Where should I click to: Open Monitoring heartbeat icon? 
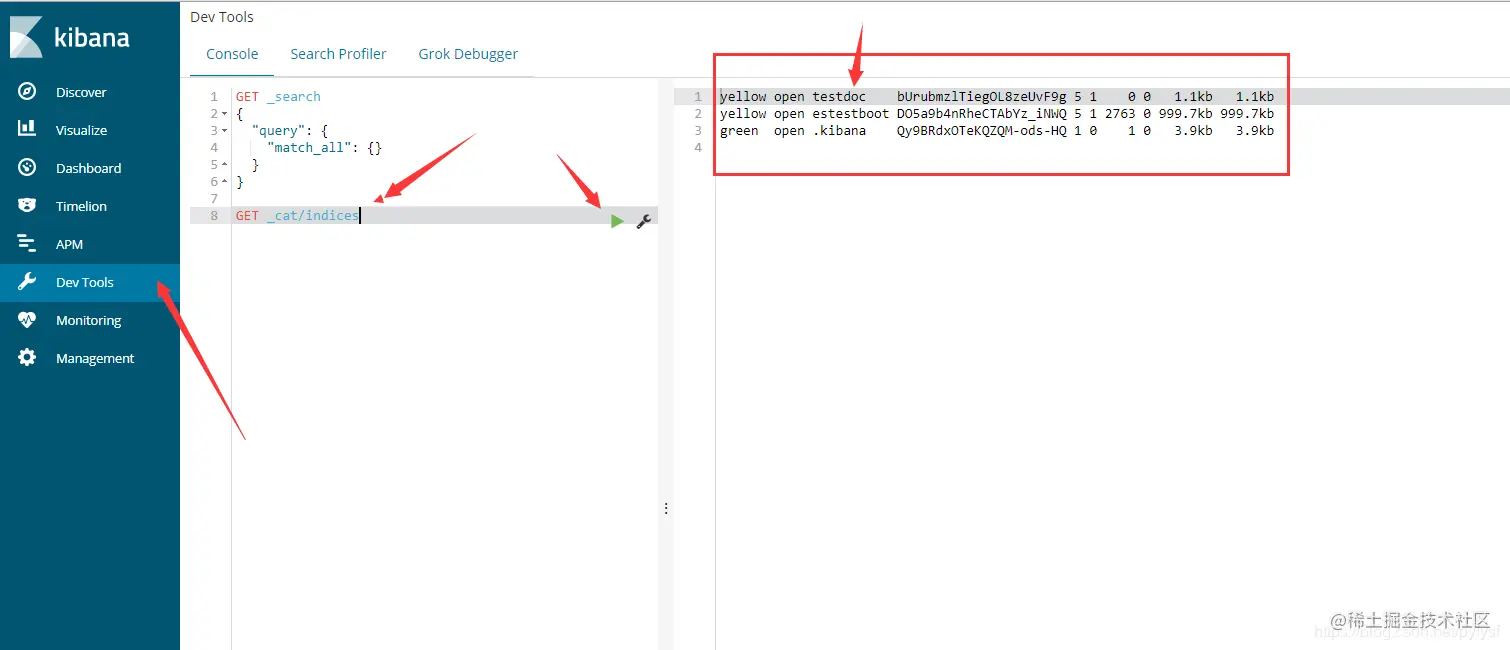click(27, 319)
